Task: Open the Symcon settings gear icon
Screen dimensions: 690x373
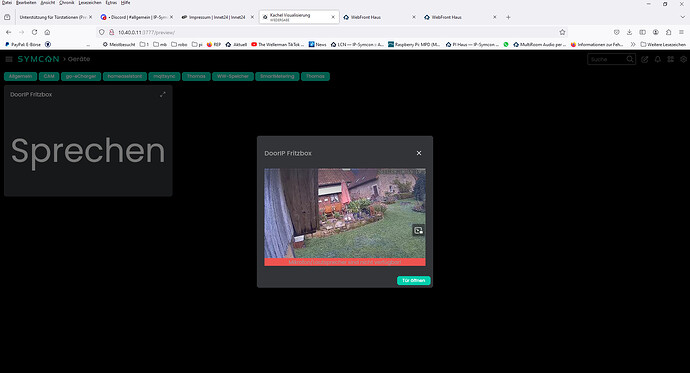Action: (x=683, y=59)
